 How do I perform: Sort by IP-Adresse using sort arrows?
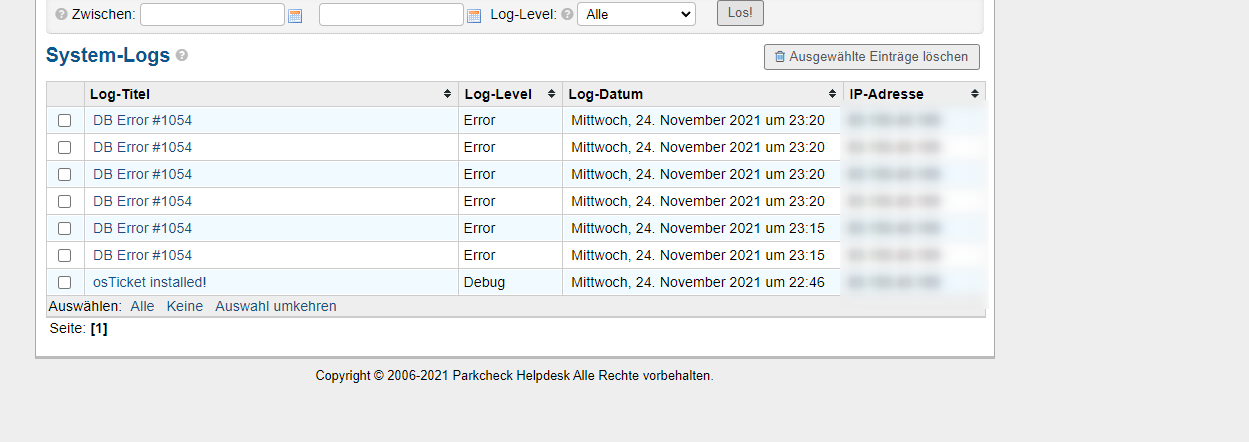point(974,94)
